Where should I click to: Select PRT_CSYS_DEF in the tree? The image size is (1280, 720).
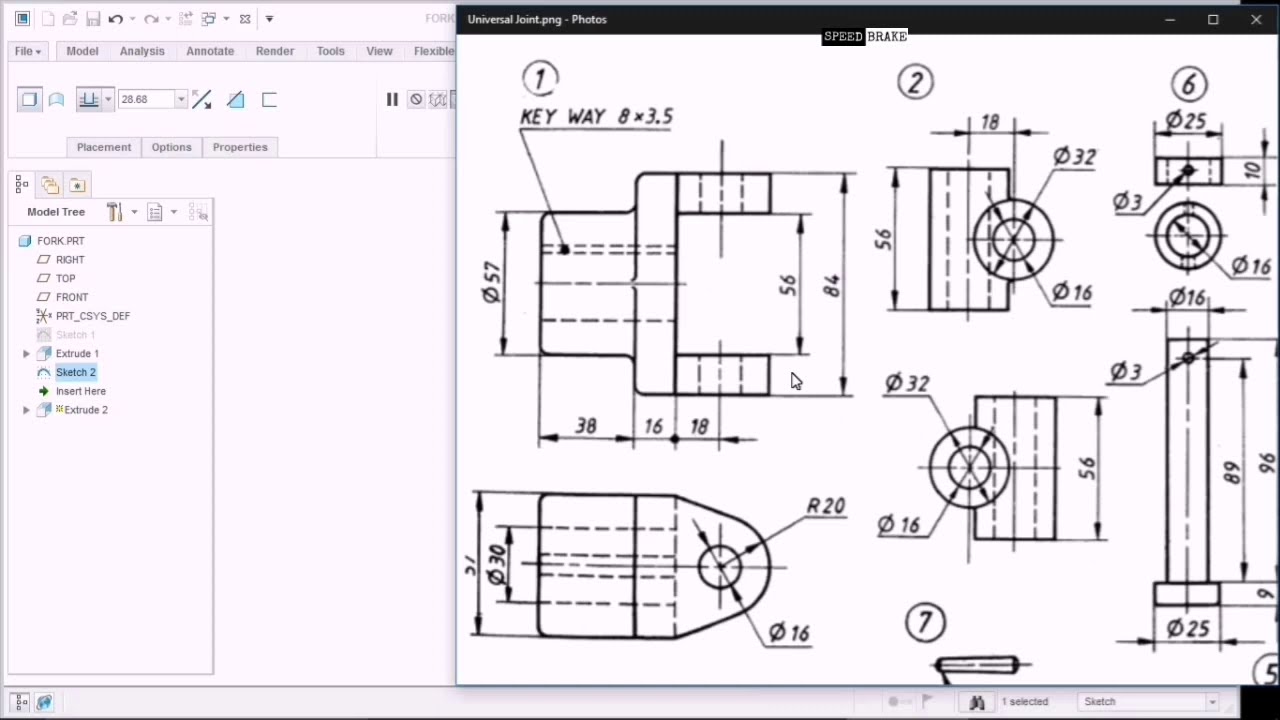tap(93, 316)
